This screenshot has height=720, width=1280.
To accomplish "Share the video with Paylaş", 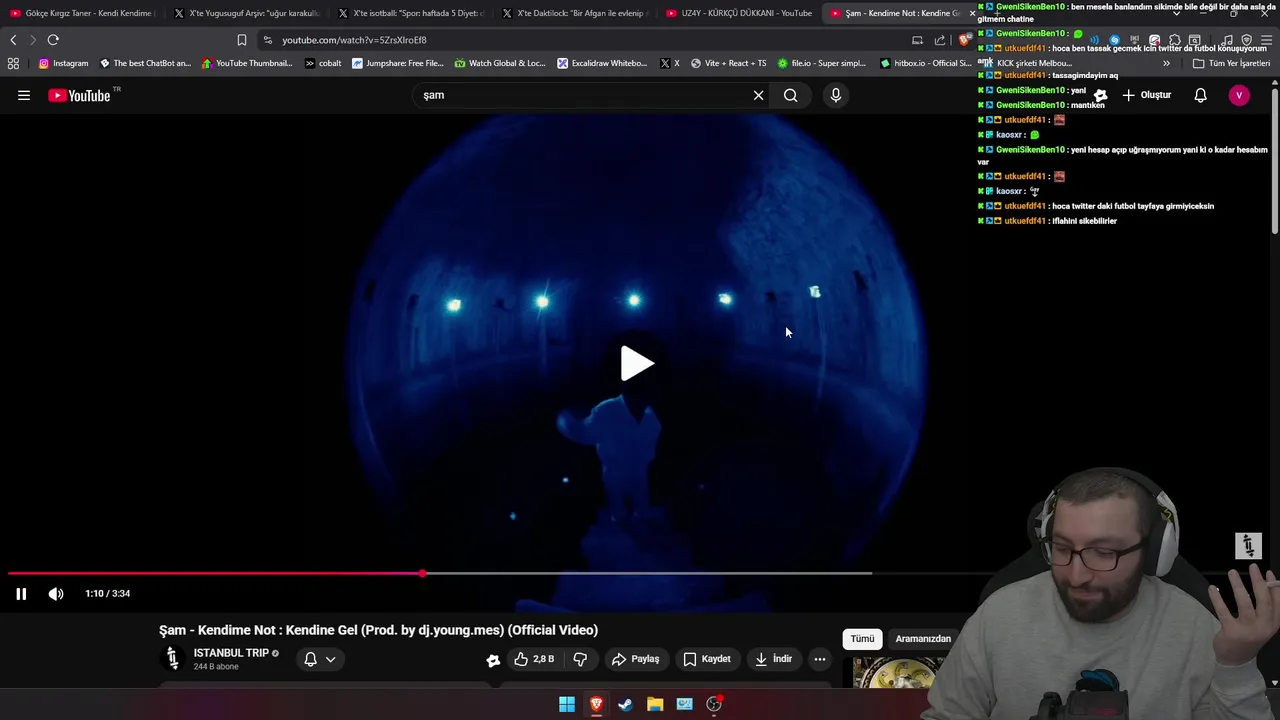I will point(635,659).
